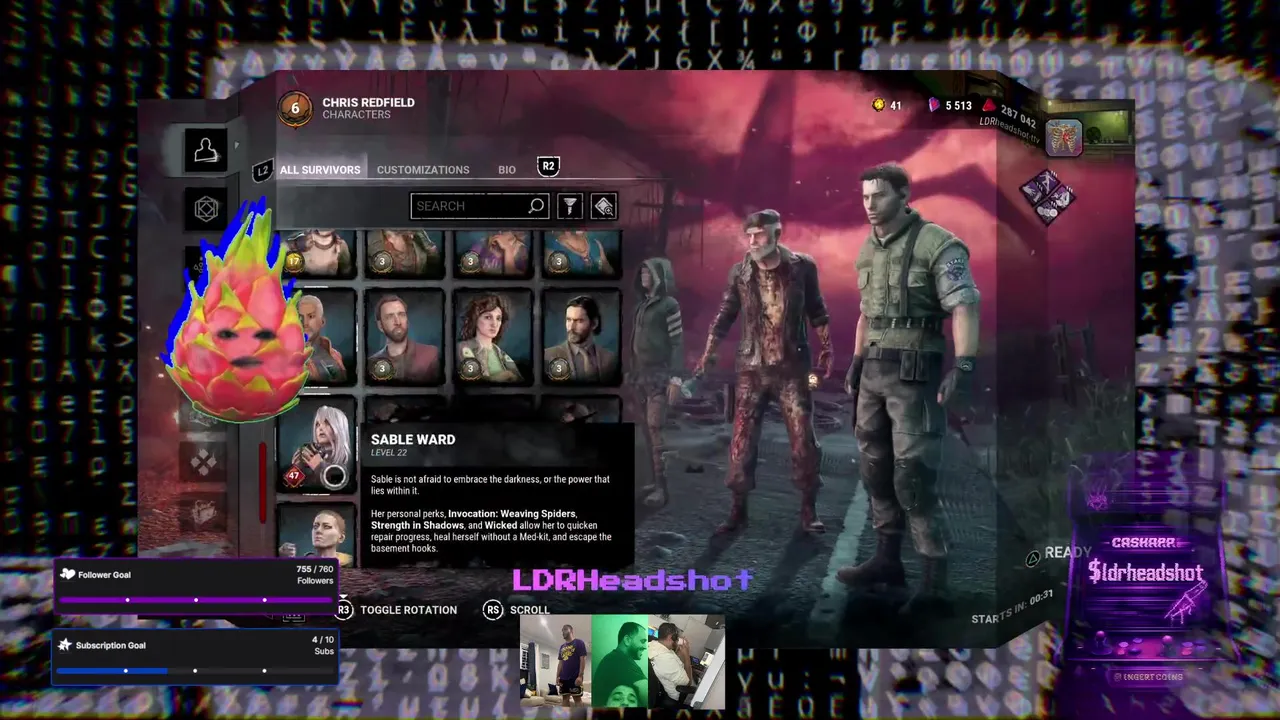Select the dark-haired bearded man in suit portrait

point(582,337)
